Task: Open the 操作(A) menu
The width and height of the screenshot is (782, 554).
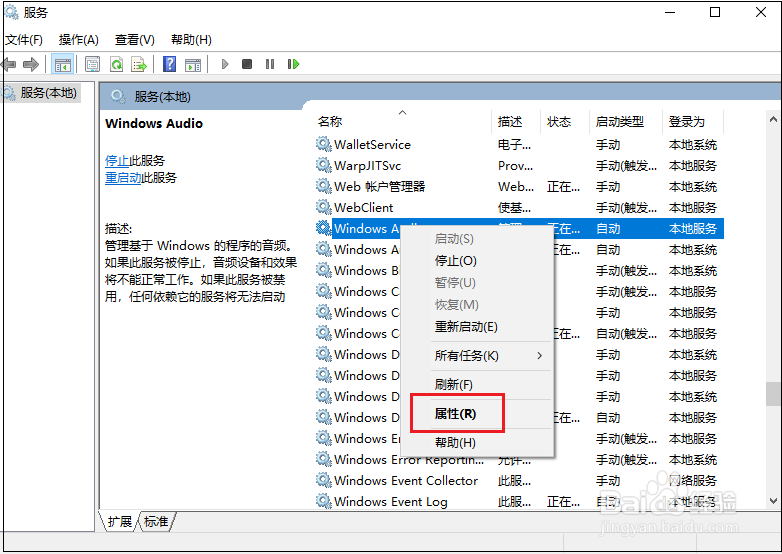Action: click(x=79, y=40)
